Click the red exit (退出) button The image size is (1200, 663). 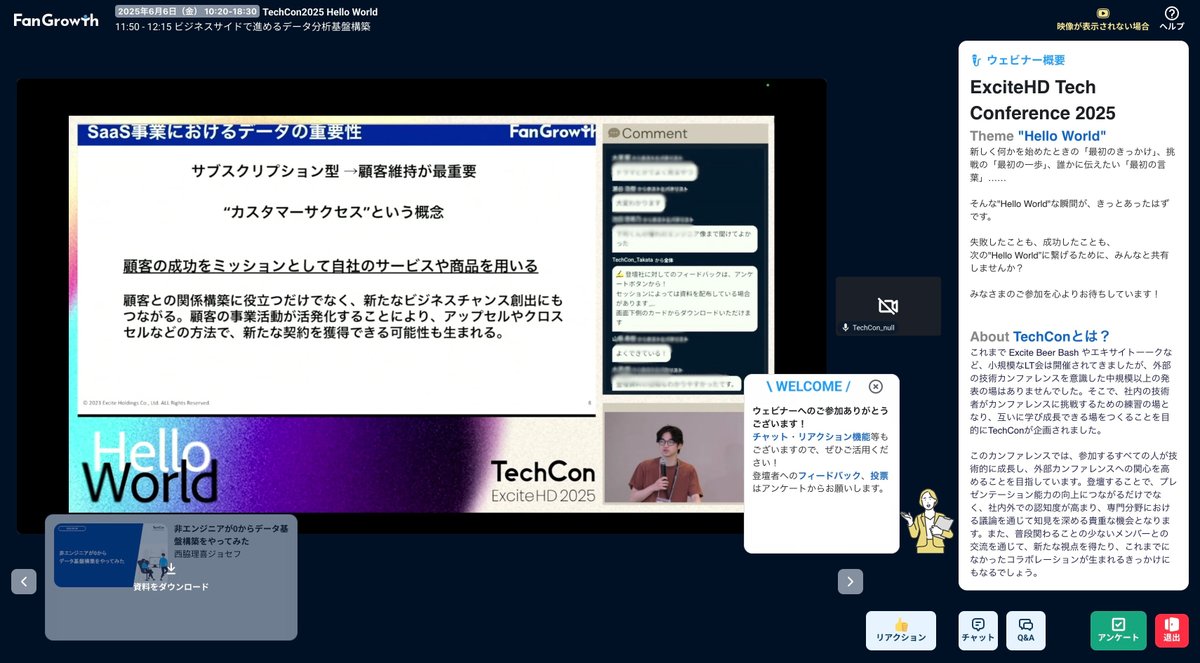1172,631
